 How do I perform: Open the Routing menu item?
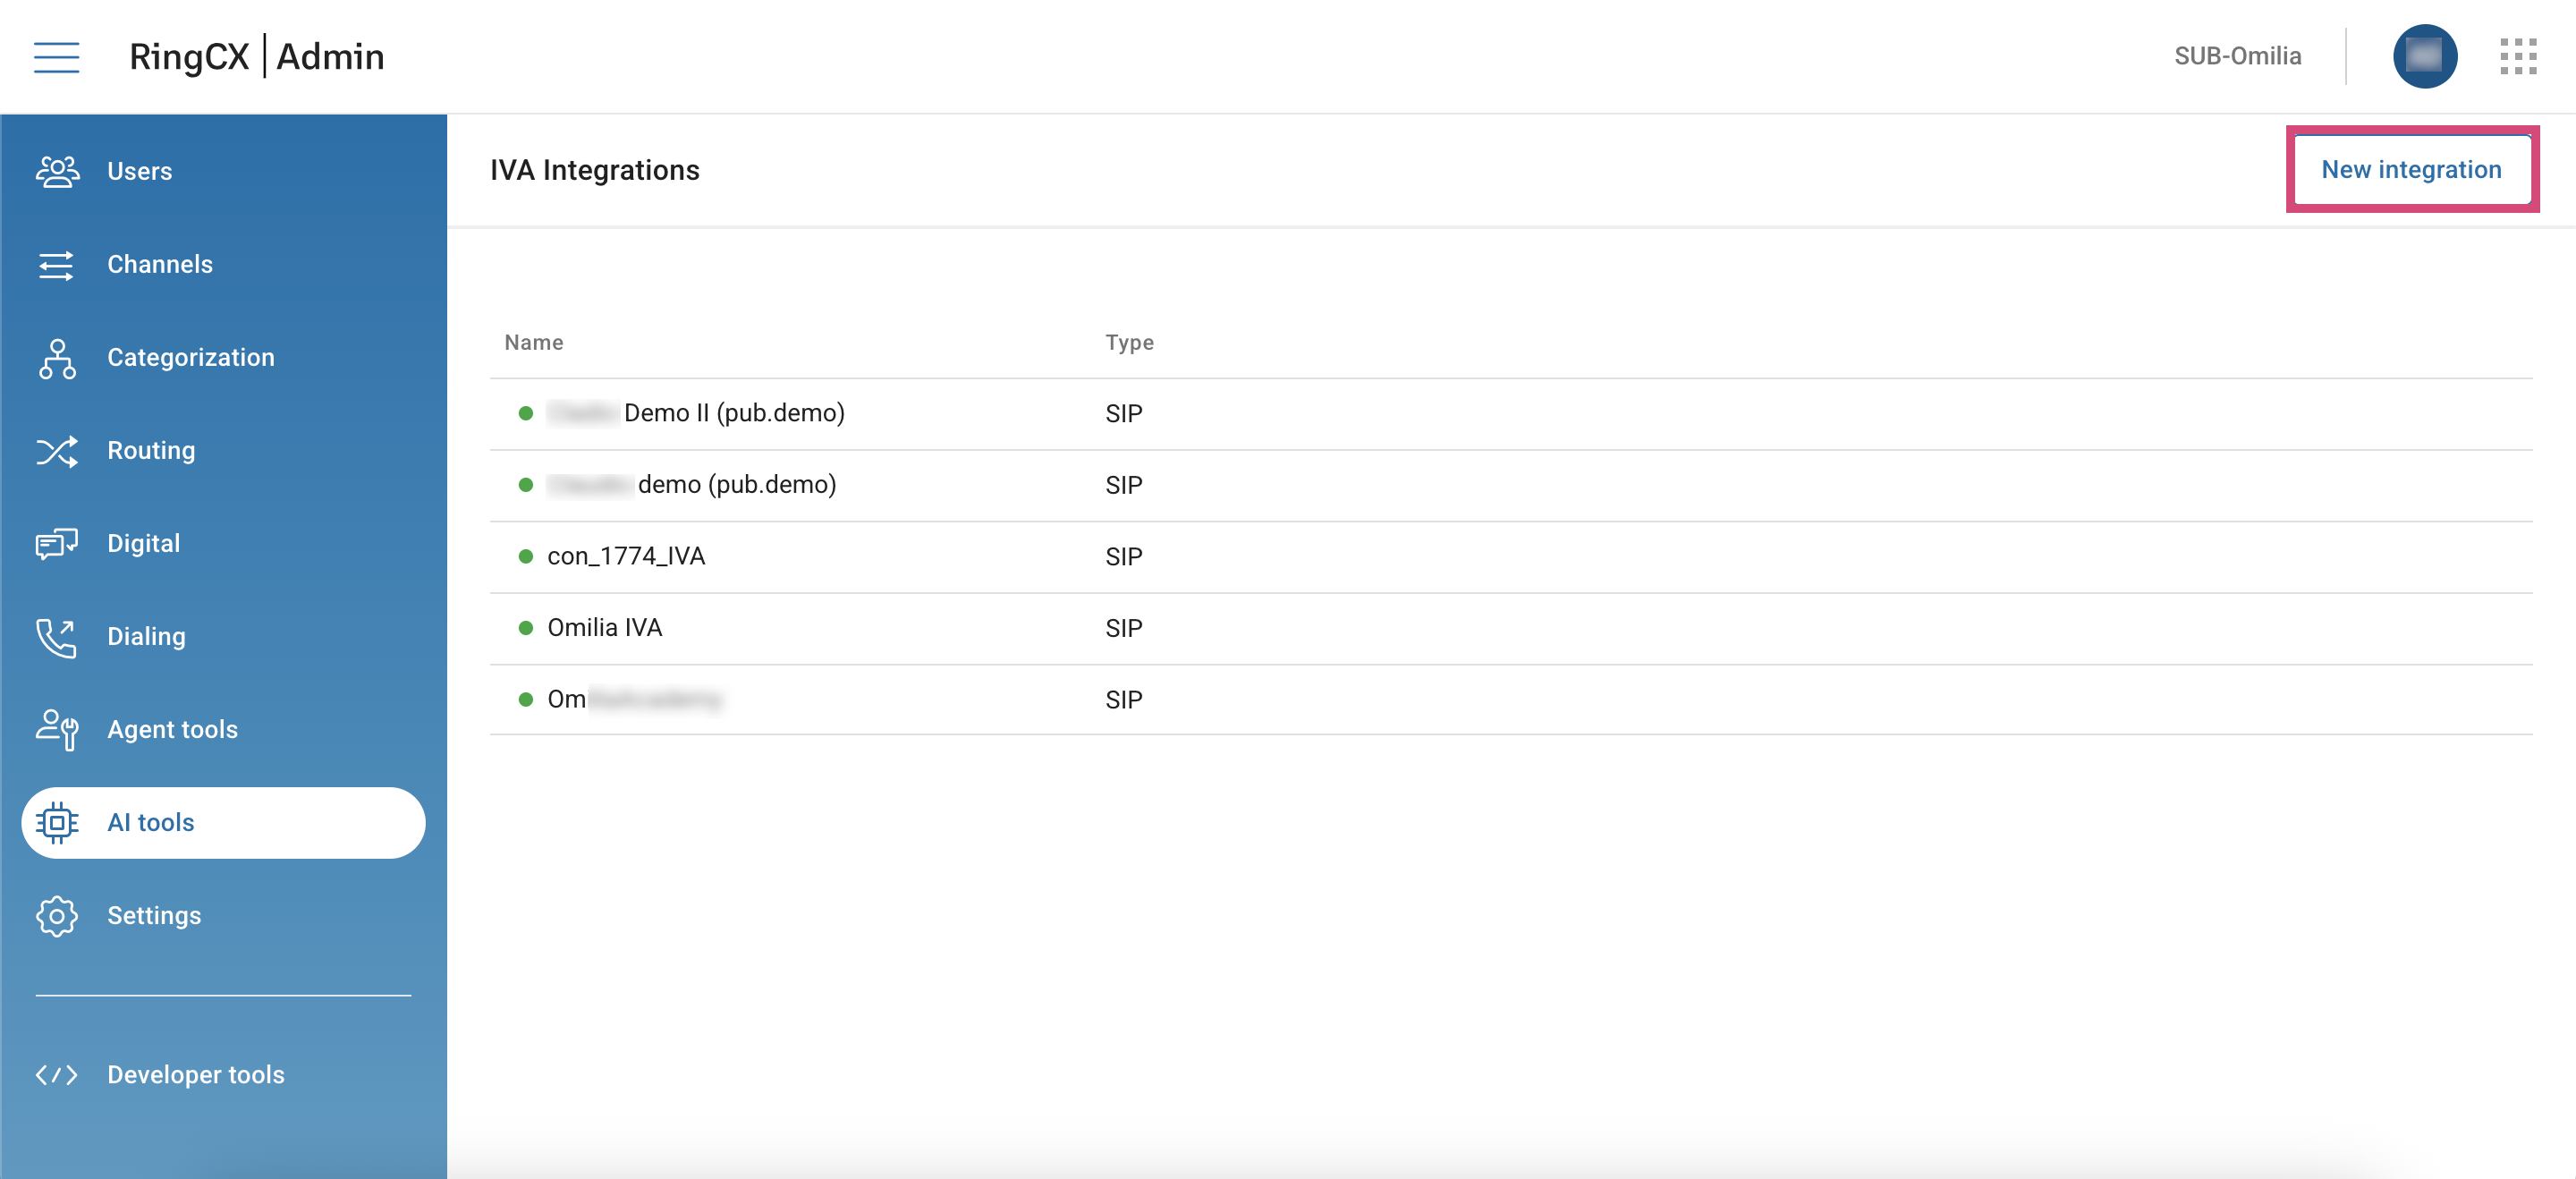[x=151, y=451]
